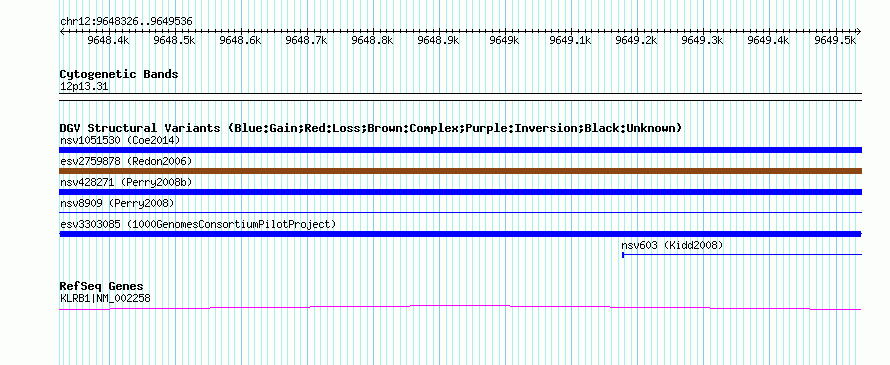This screenshot has width=890, height=365.
Task: Select the esv3303085 label text
Action: (198, 224)
